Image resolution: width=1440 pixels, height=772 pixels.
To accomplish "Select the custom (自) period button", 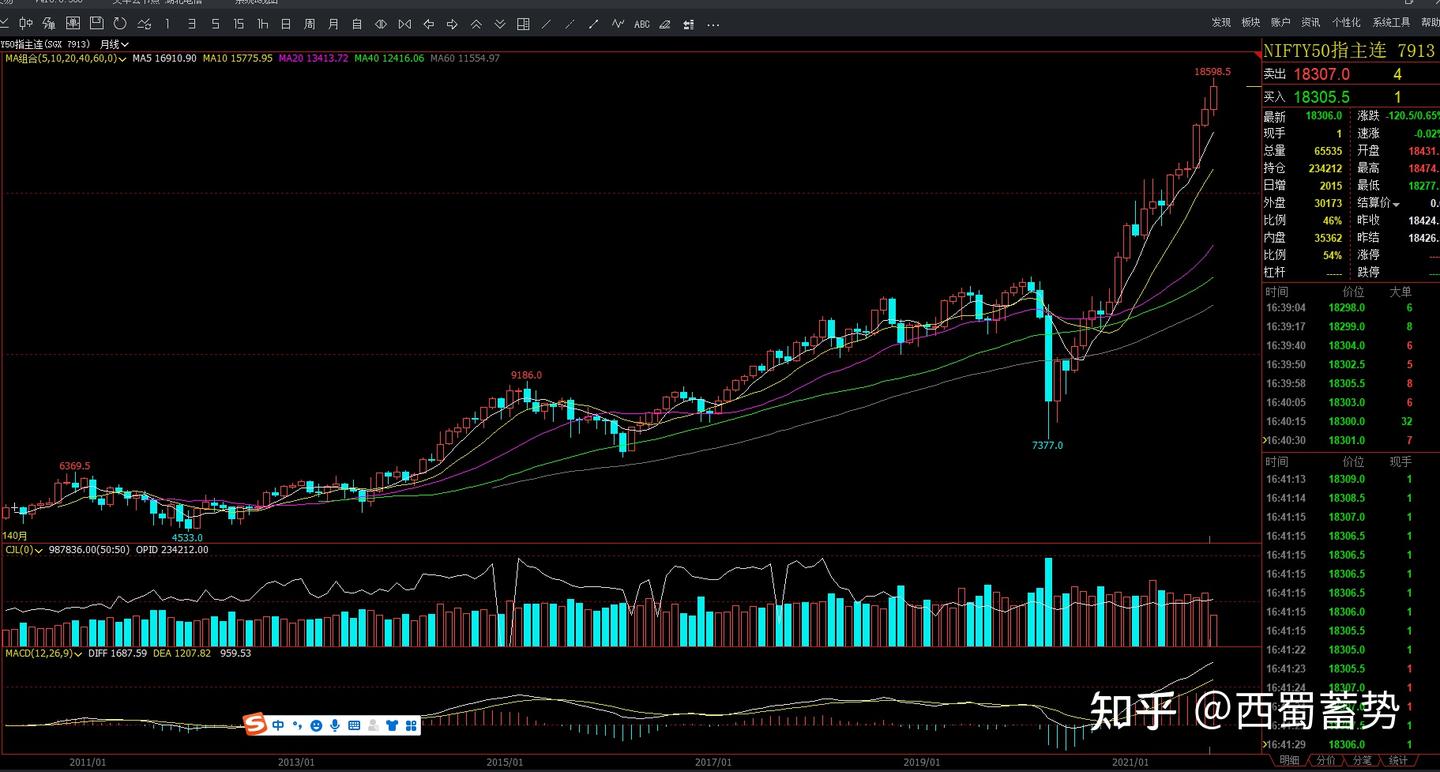I will pyautogui.click(x=357, y=23).
